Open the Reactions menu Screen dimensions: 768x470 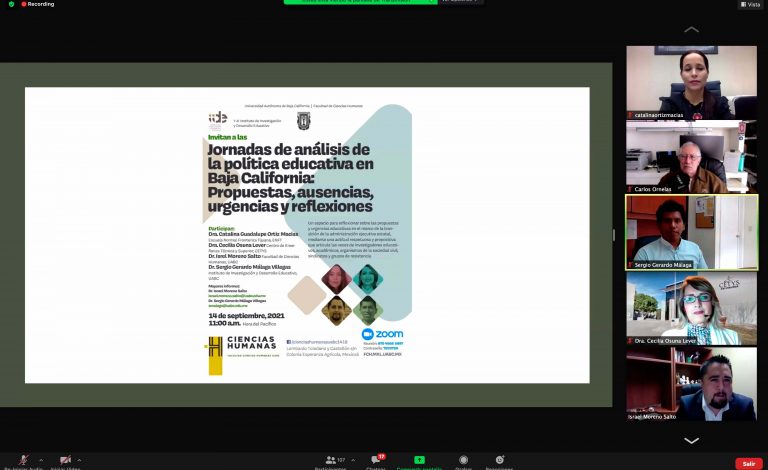coord(499,461)
